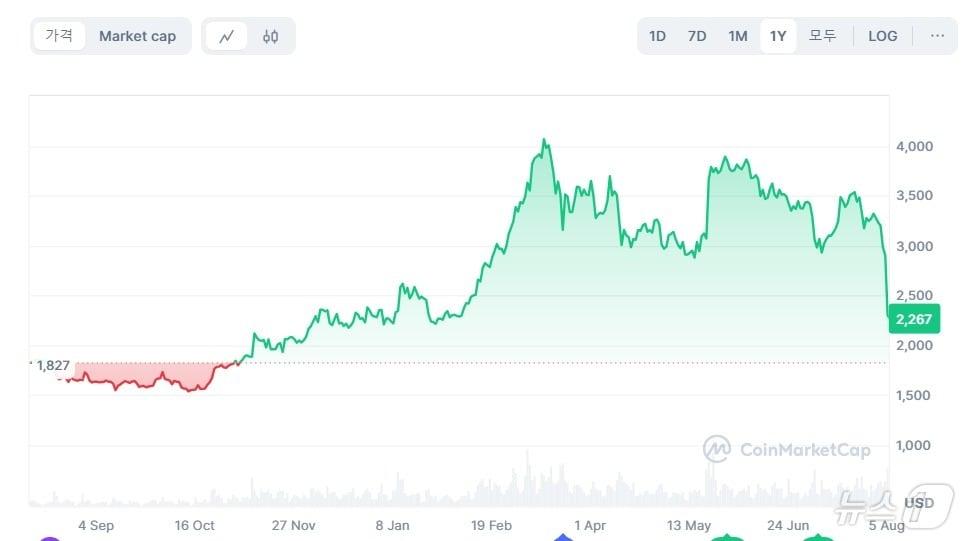Set the time range to 1D
This screenshot has width=964, height=541.
click(x=657, y=36)
